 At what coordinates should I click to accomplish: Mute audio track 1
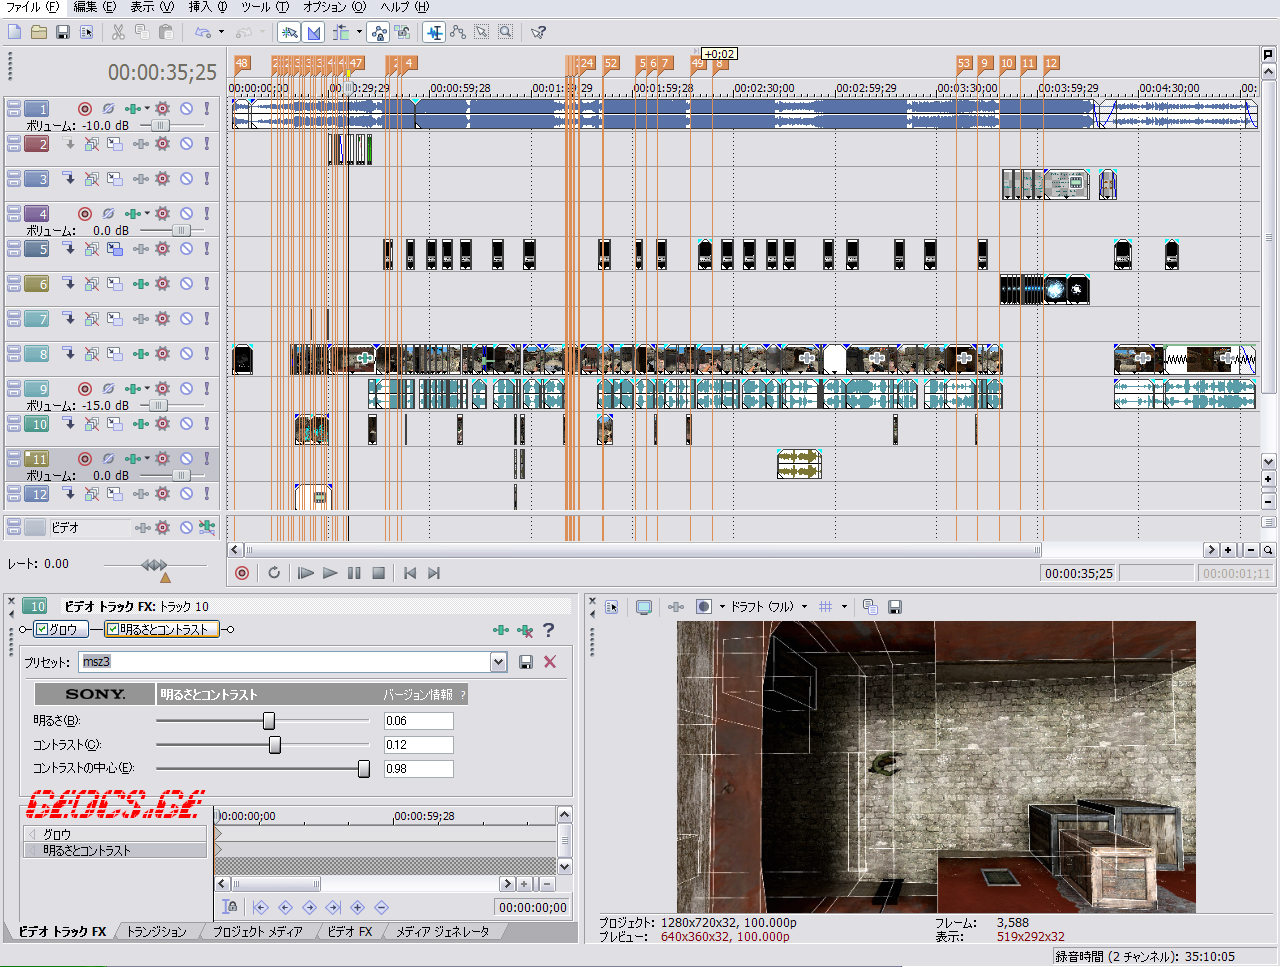[186, 108]
